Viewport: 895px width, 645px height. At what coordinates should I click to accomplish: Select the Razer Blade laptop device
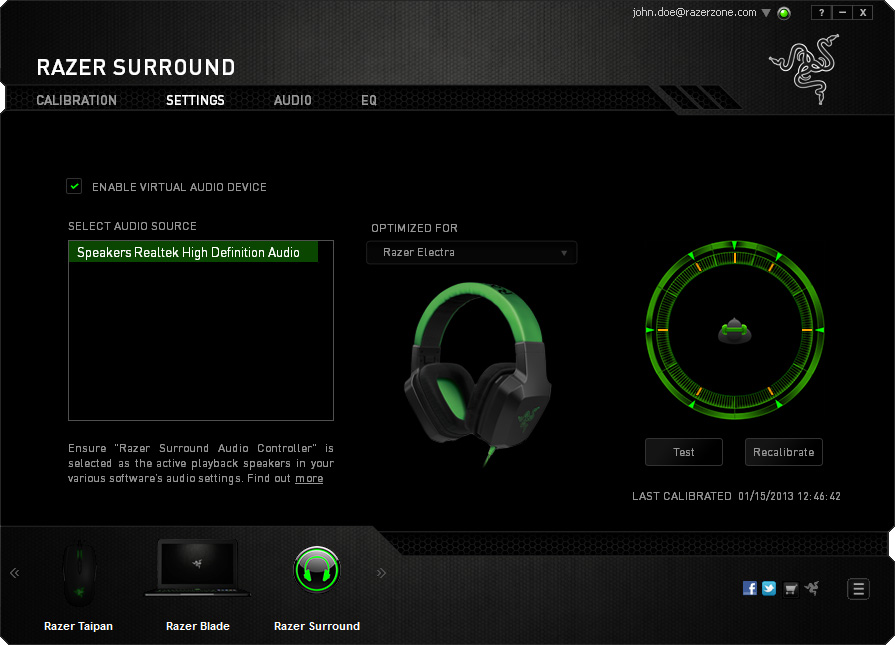[197, 570]
